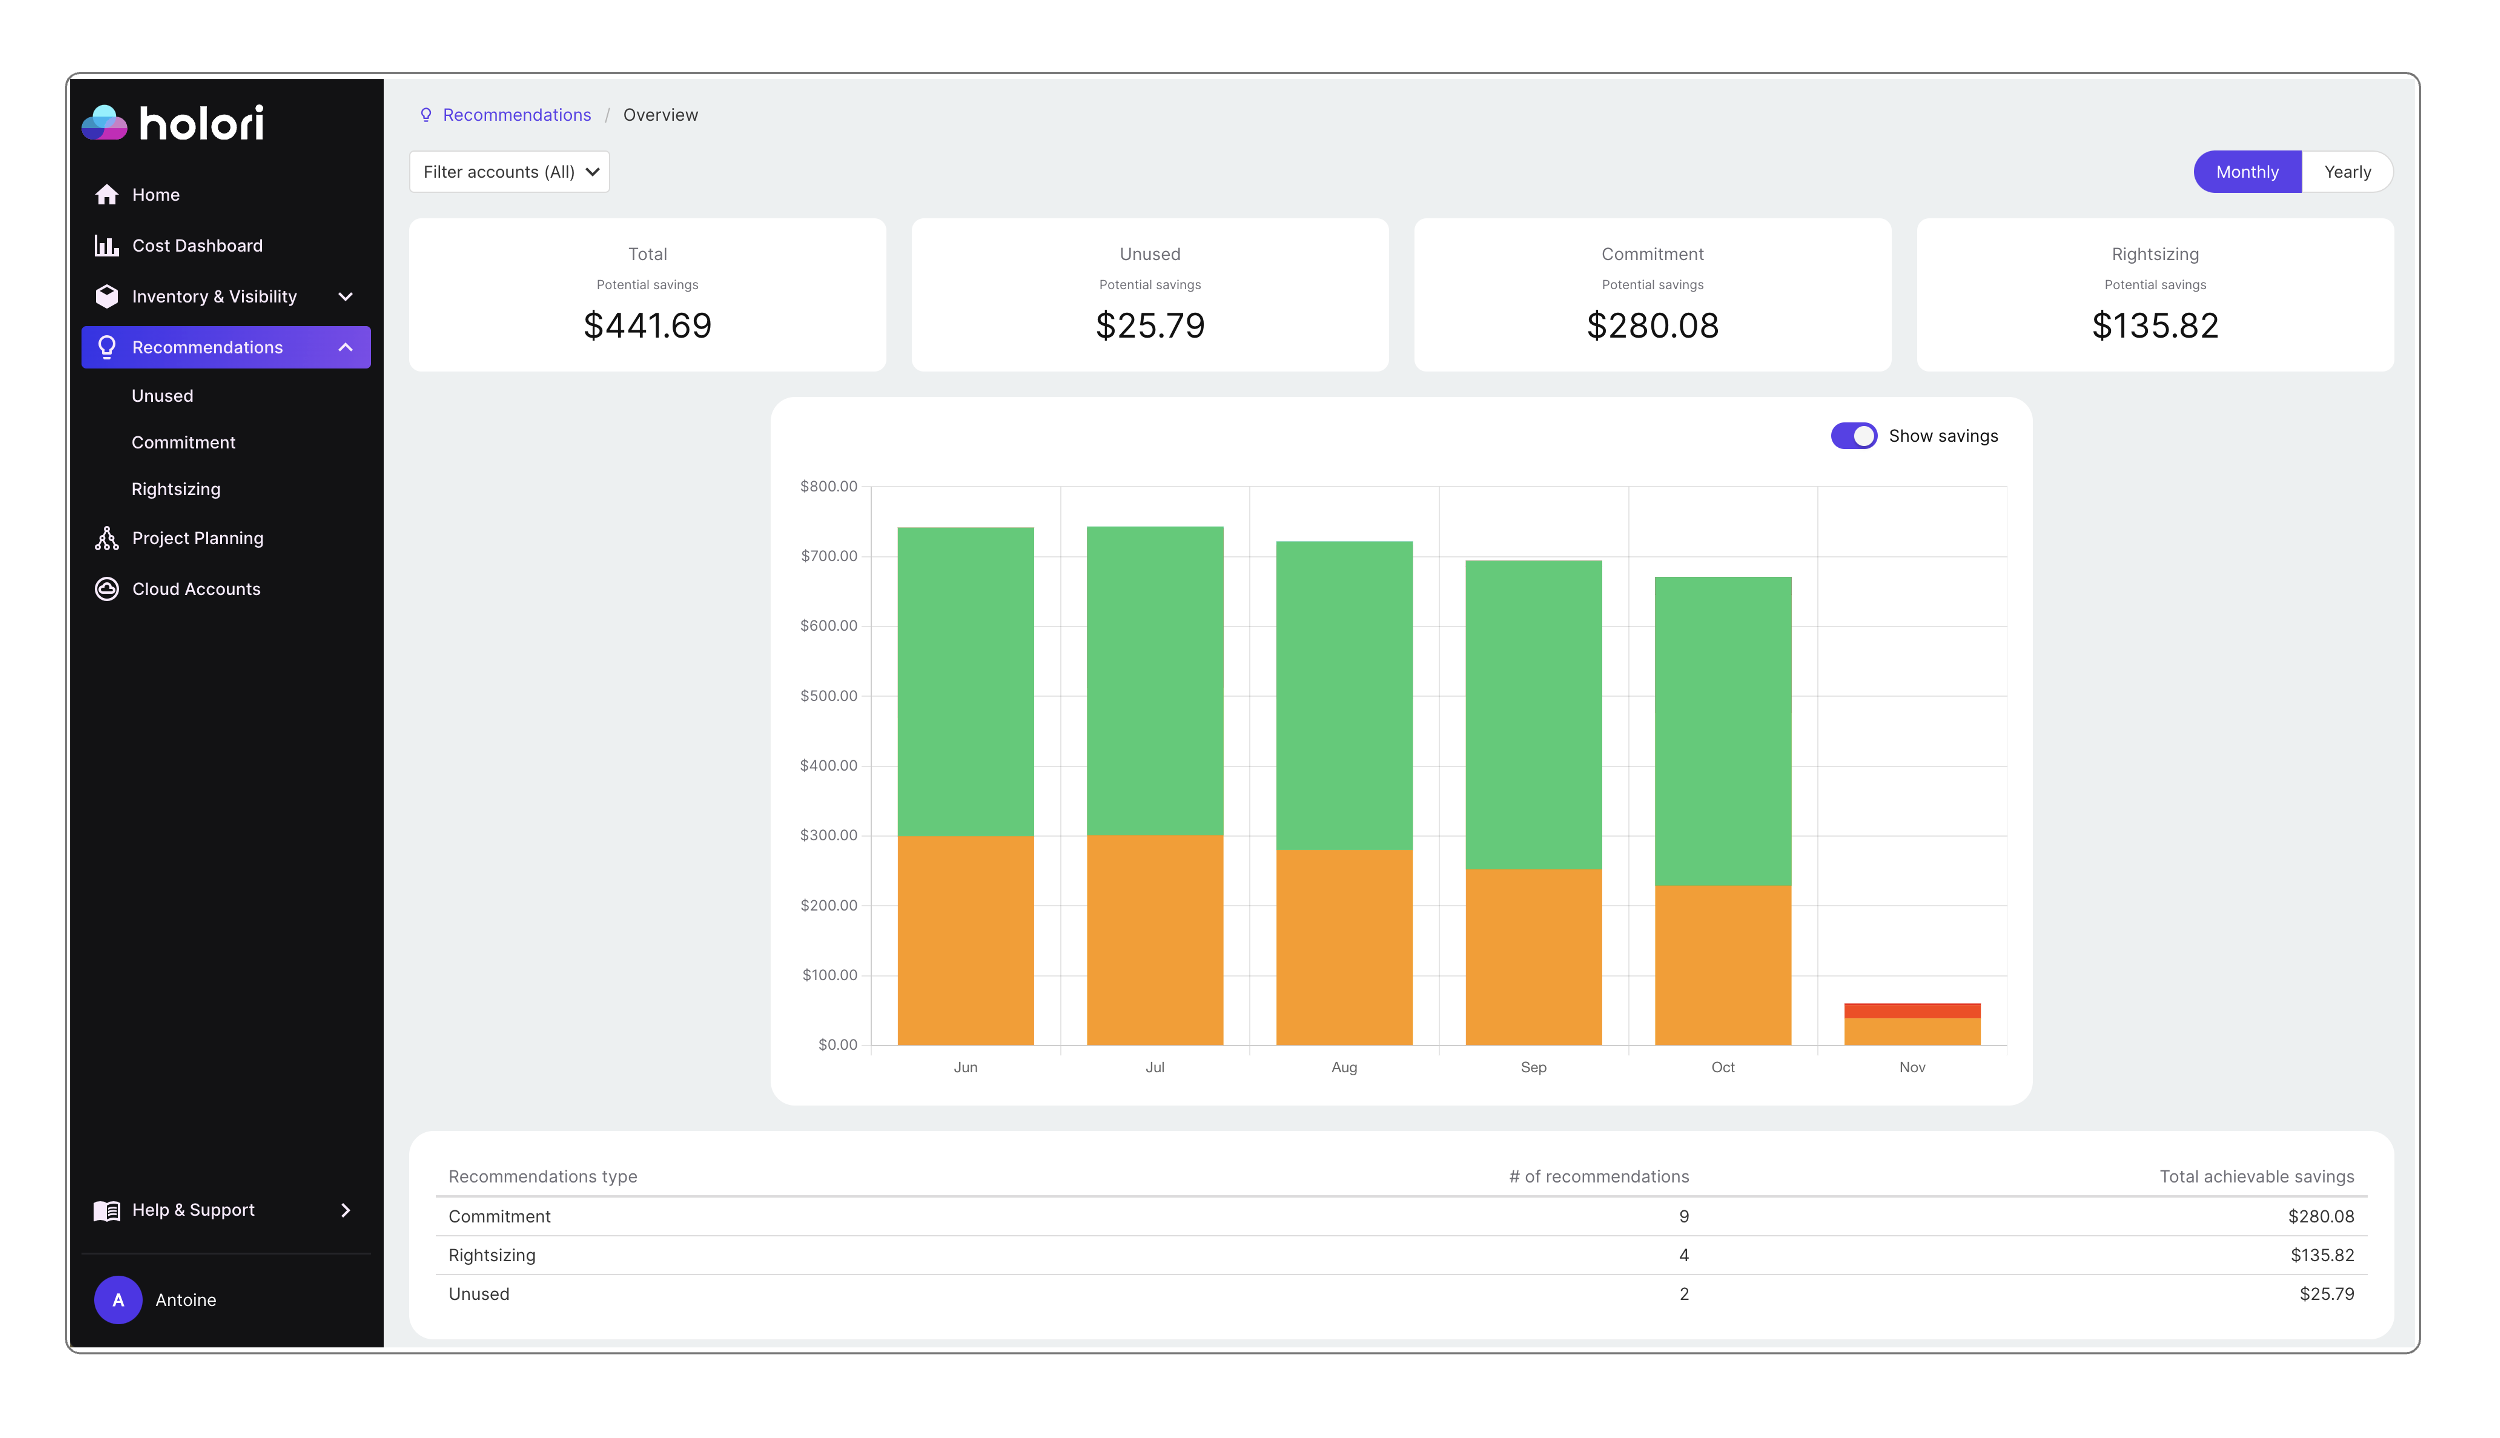Click the Nov label on the chart axis
The image size is (2500, 1438).
1912,1067
